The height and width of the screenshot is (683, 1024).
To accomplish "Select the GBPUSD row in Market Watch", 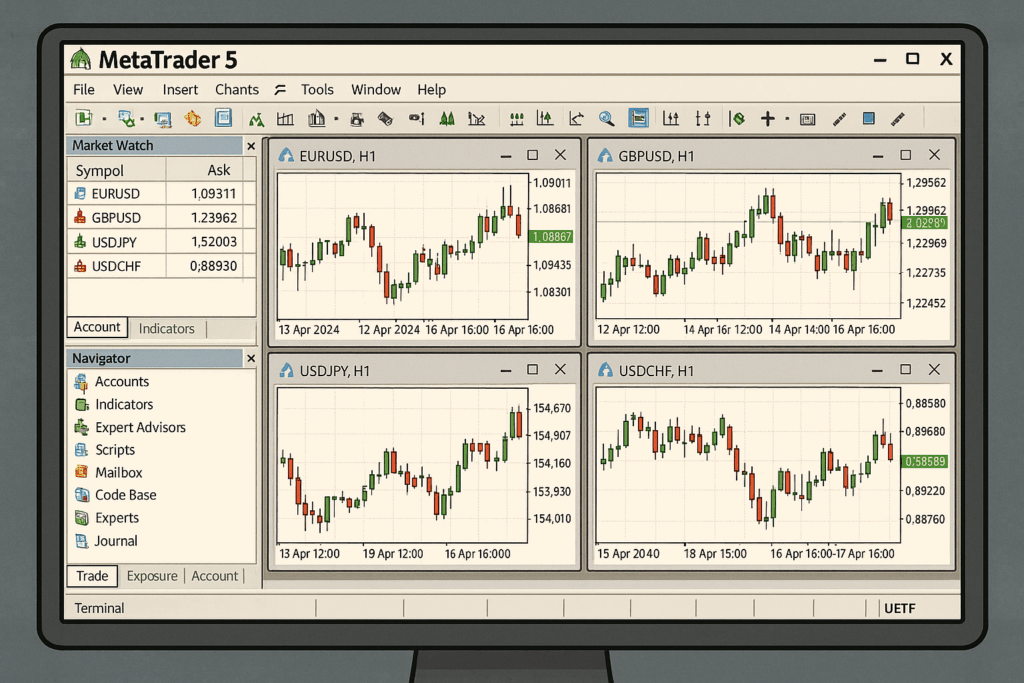I will pos(161,217).
